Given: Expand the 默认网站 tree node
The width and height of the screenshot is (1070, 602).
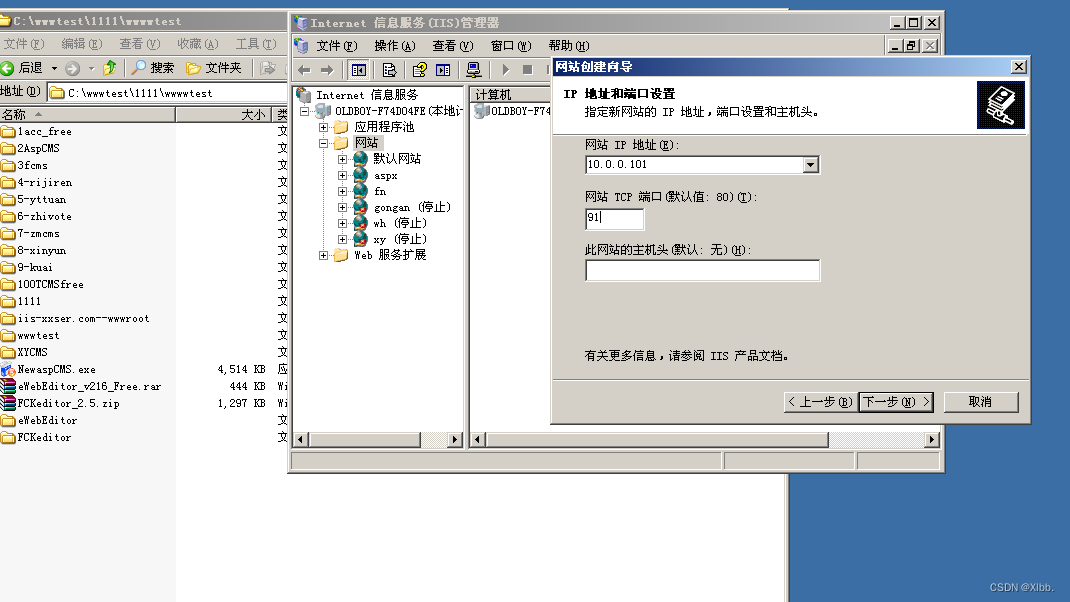Looking at the screenshot, I should [343, 159].
